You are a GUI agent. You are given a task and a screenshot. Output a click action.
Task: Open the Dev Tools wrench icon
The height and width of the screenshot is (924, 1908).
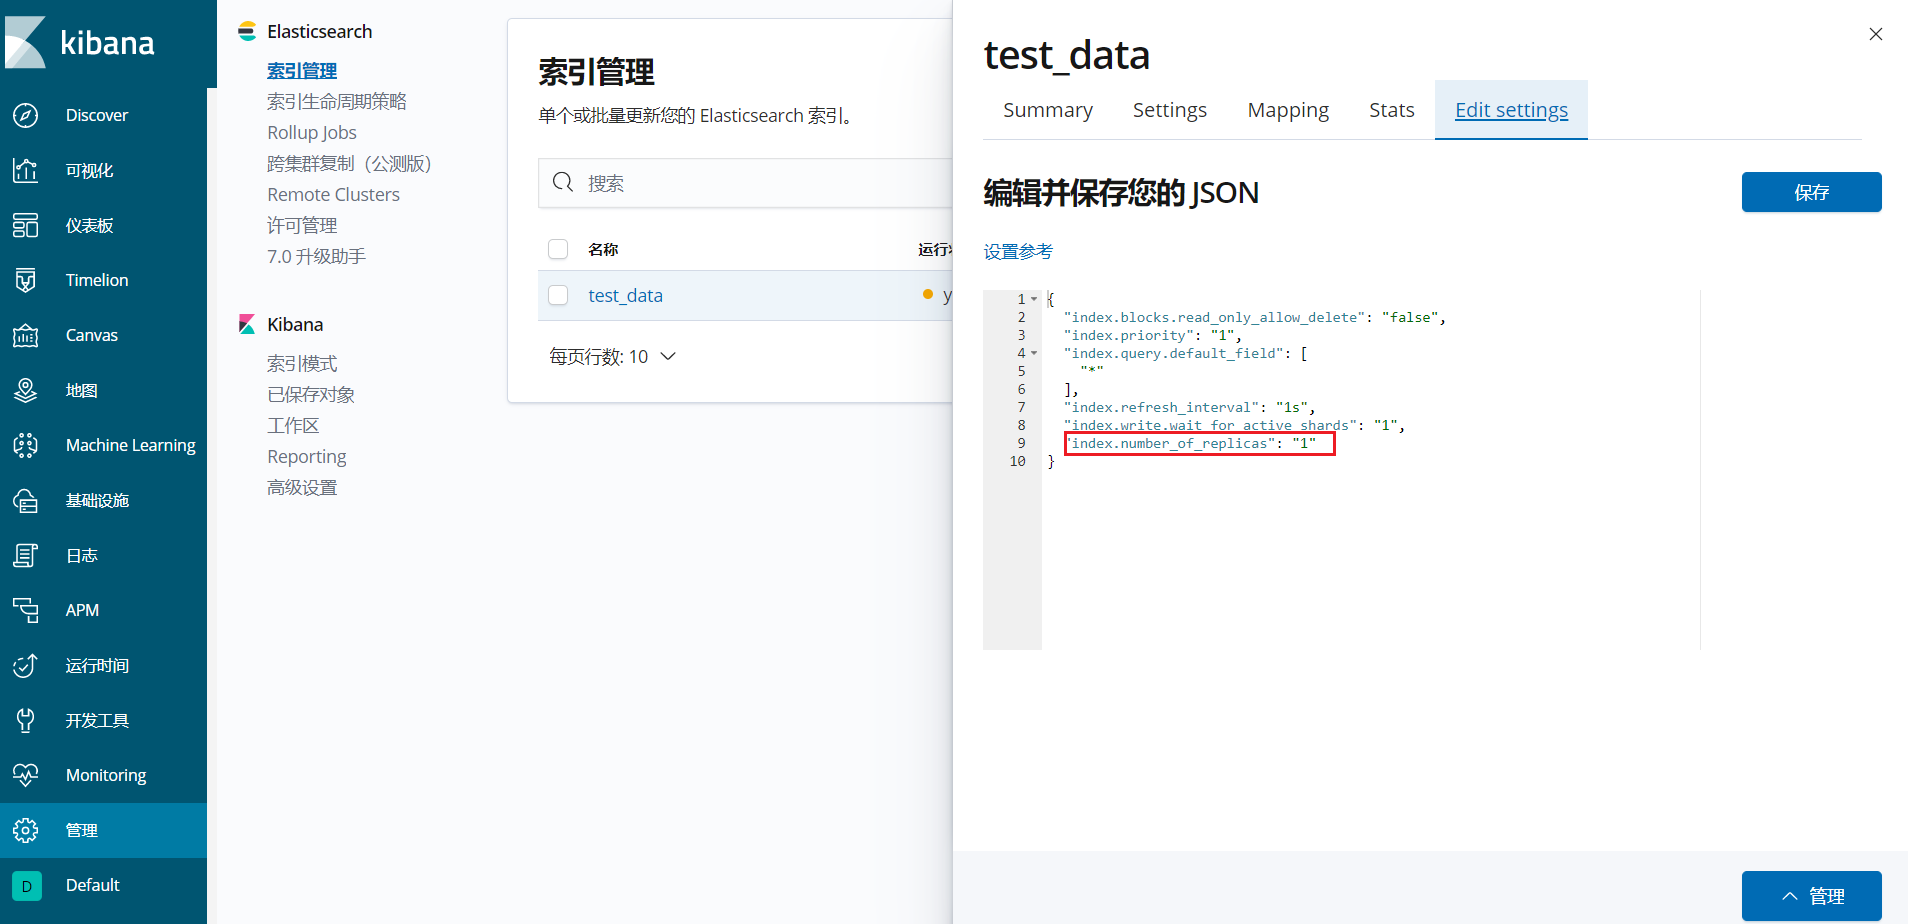click(26, 720)
